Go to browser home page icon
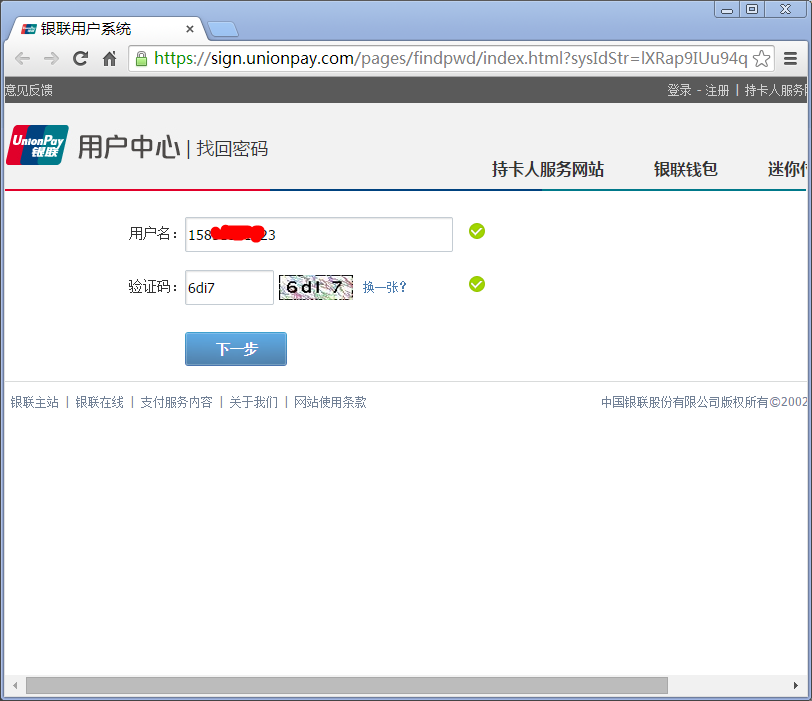812x701 pixels. [x=109, y=59]
